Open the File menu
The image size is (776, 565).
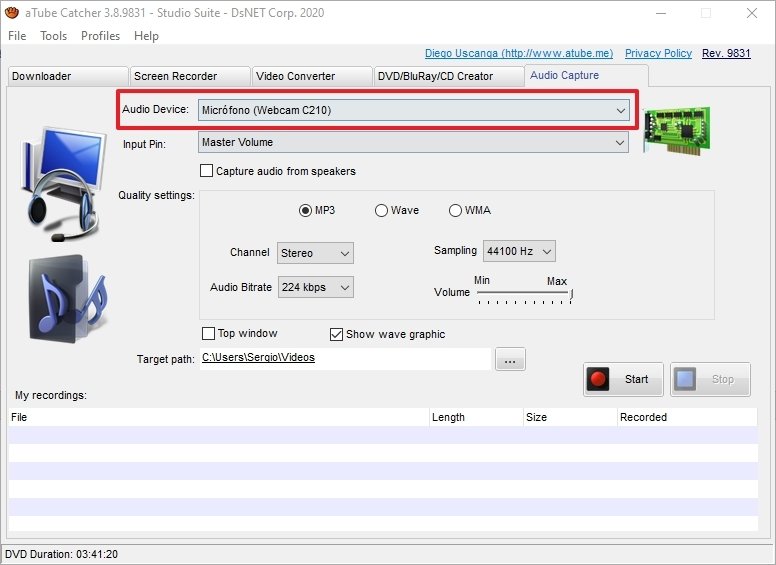[17, 36]
